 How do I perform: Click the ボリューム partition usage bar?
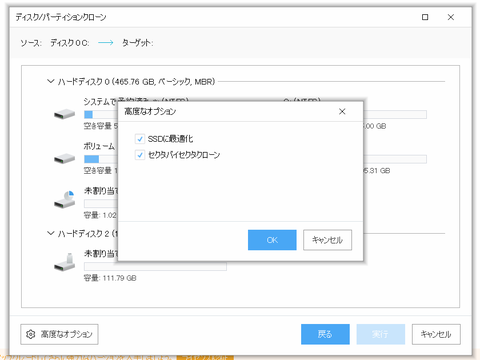pos(100,159)
